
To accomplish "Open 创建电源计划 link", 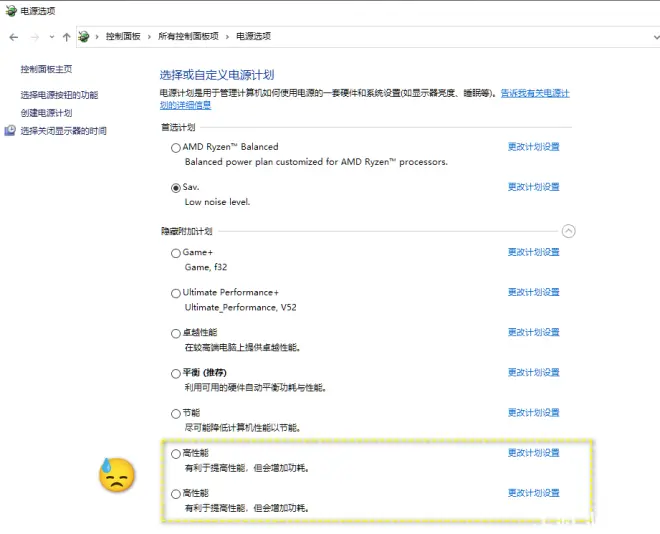I will point(46,113).
